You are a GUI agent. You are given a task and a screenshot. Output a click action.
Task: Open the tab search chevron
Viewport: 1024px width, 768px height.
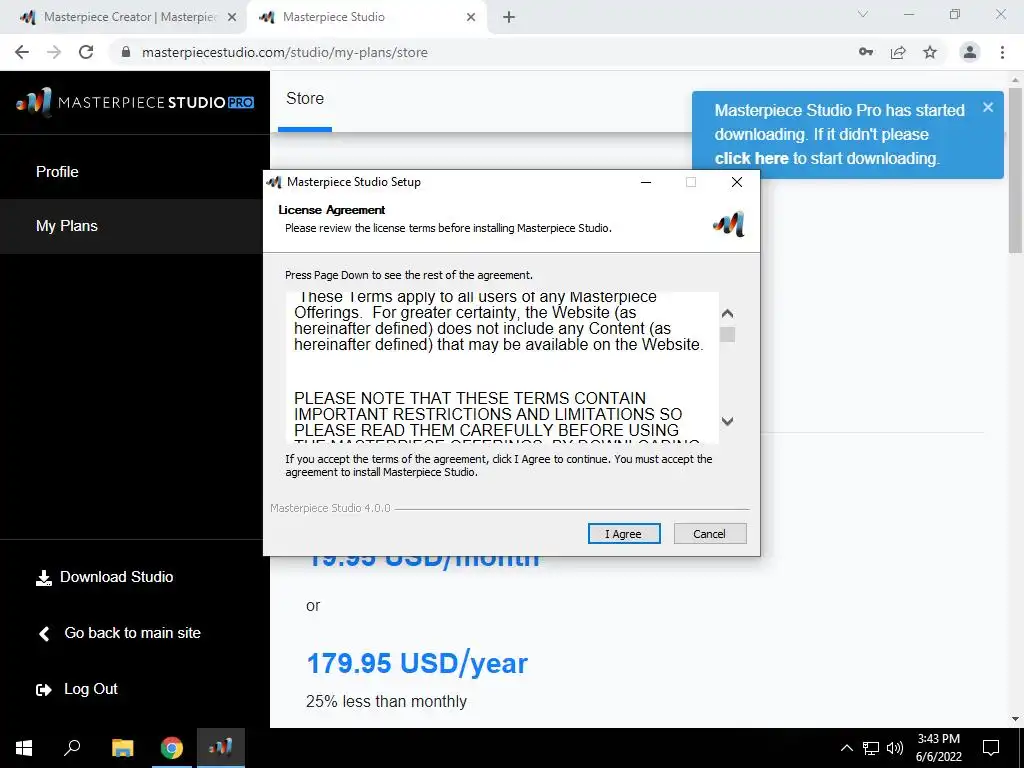coord(863,14)
